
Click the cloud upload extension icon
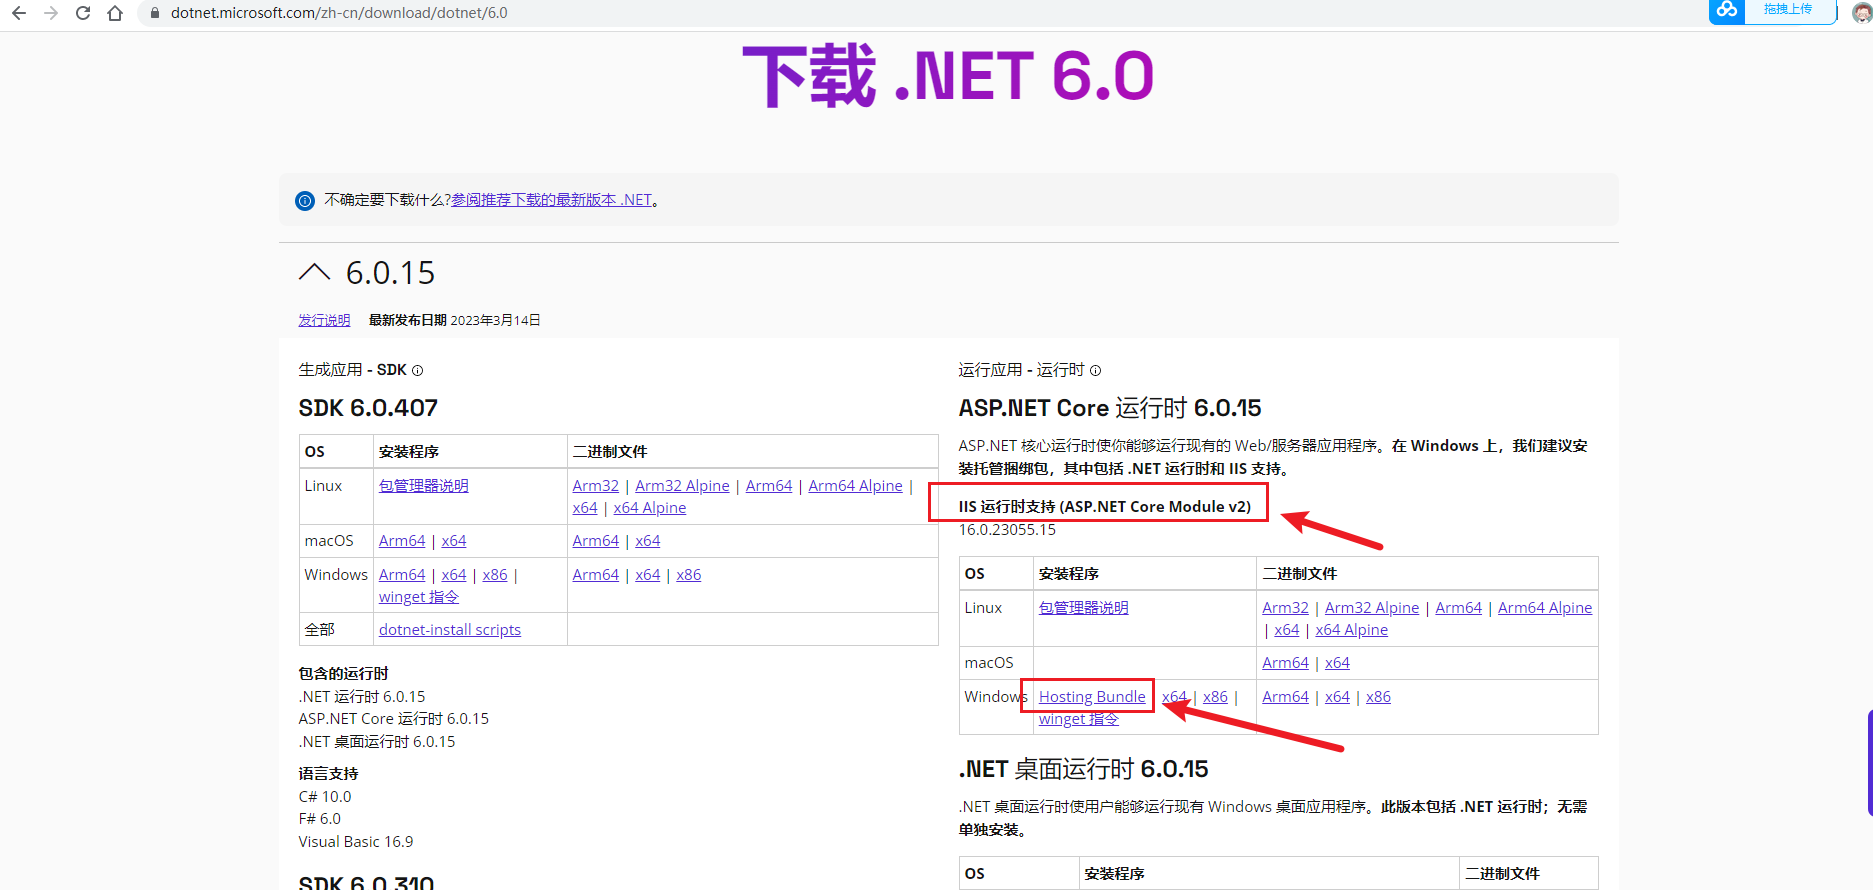(1727, 10)
